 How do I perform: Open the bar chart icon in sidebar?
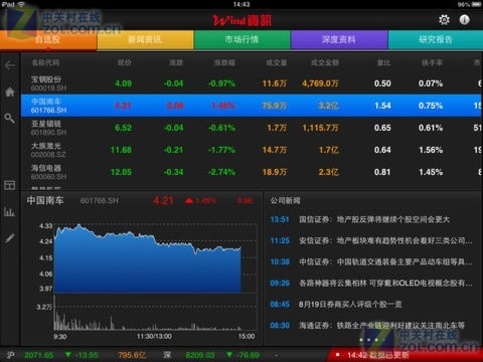10,212
